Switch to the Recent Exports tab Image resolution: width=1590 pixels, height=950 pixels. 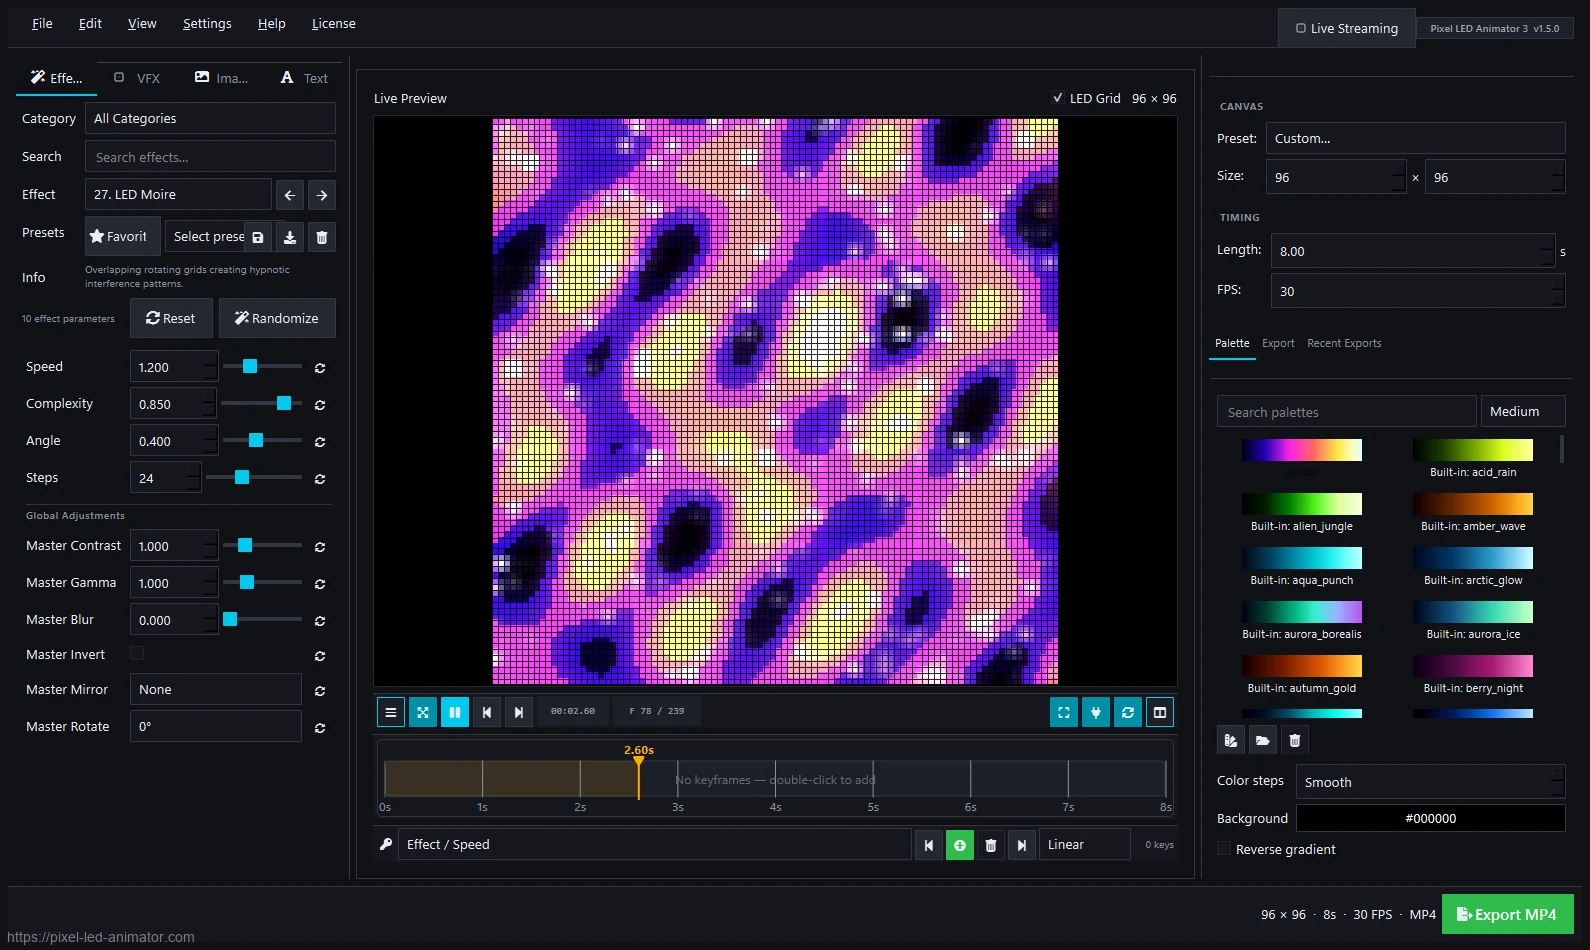(x=1344, y=343)
